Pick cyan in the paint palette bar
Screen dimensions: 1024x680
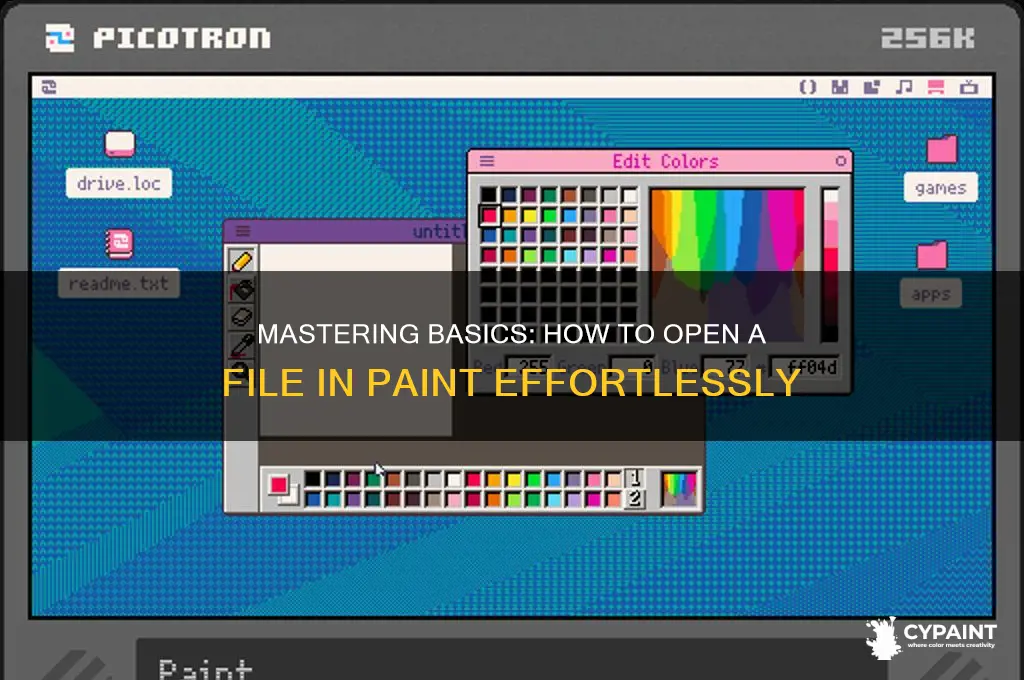[554, 500]
